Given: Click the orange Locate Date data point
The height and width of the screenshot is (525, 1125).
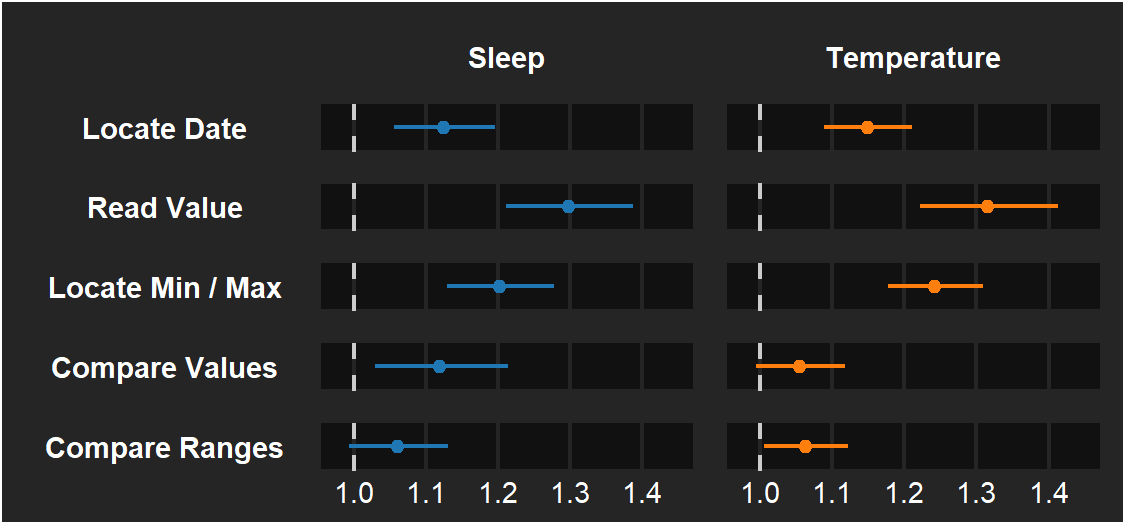Looking at the screenshot, I should [867, 127].
